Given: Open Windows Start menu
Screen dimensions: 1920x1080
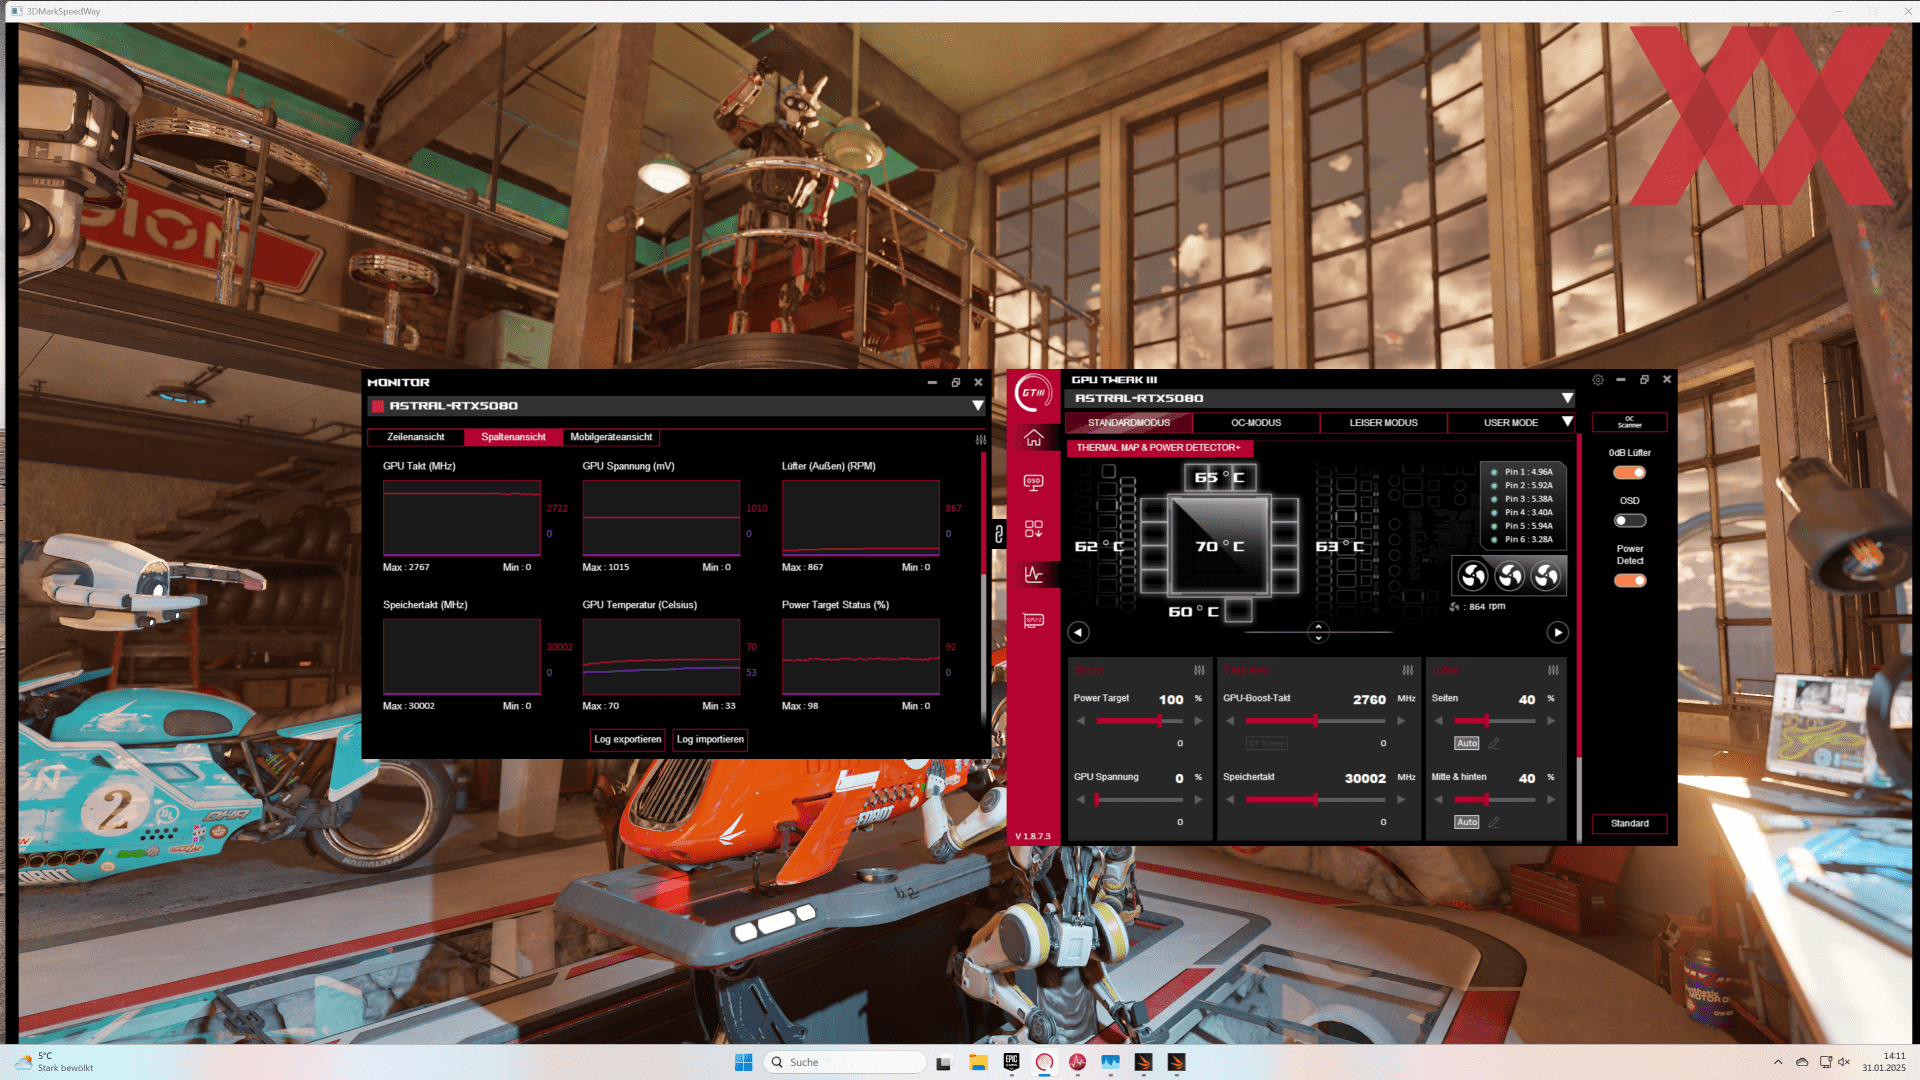Looking at the screenshot, I should click(x=743, y=1062).
